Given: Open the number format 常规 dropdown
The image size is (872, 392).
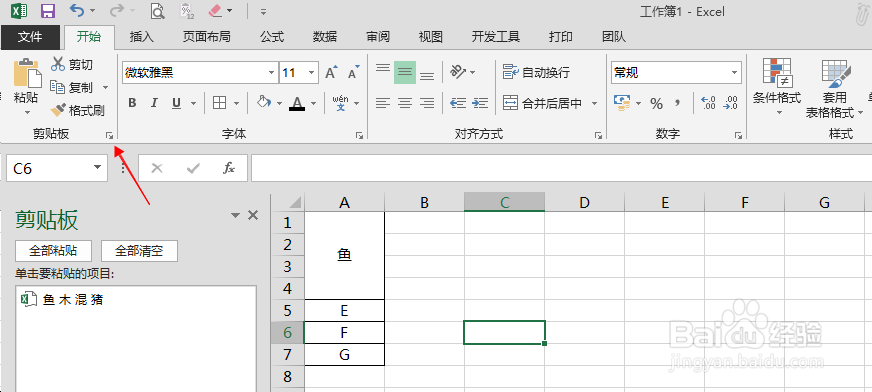Looking at the screenshot, I should pyautogui.click(x=735, y=73).
